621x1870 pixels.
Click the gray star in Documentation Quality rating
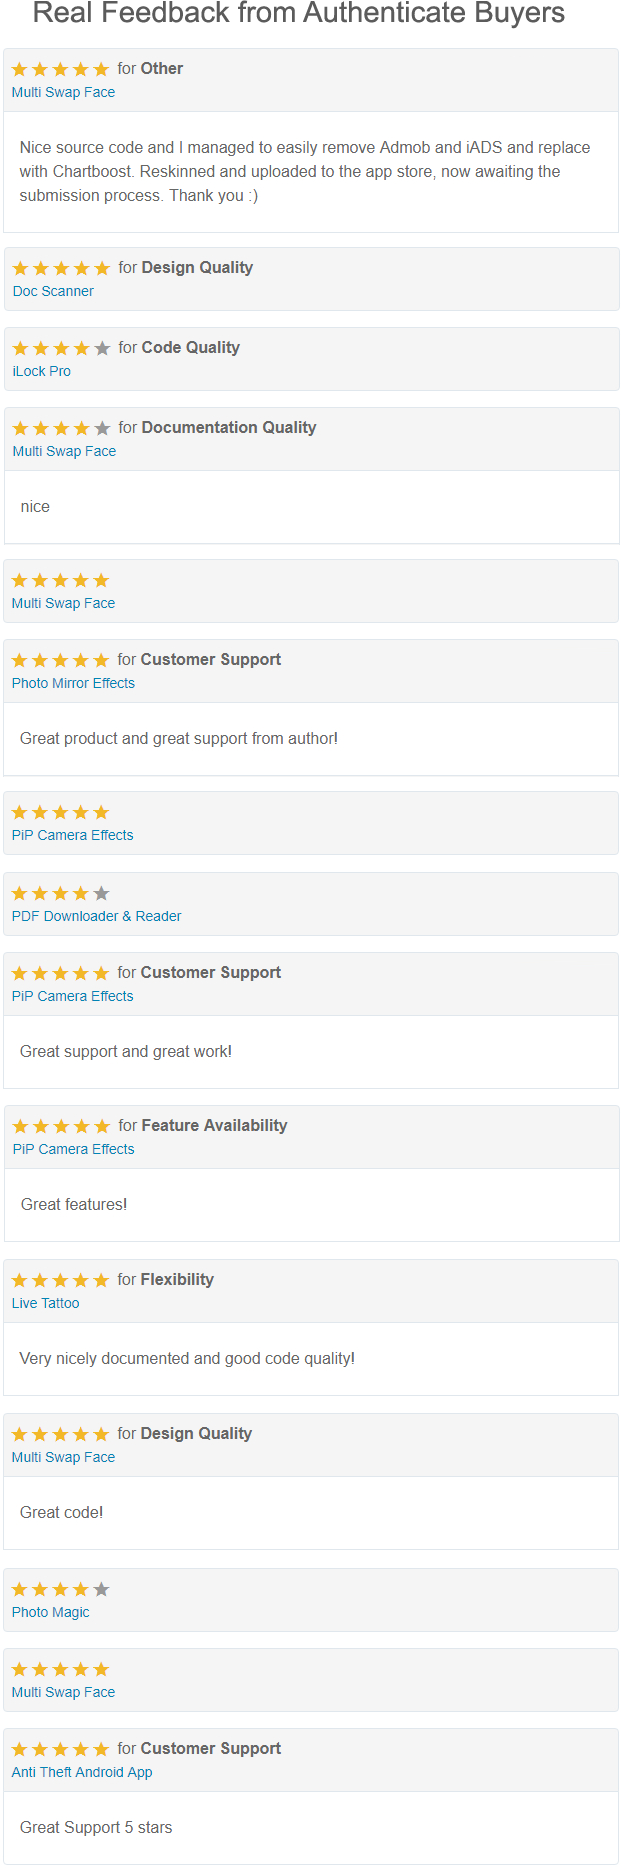click(x=102, y=429)
